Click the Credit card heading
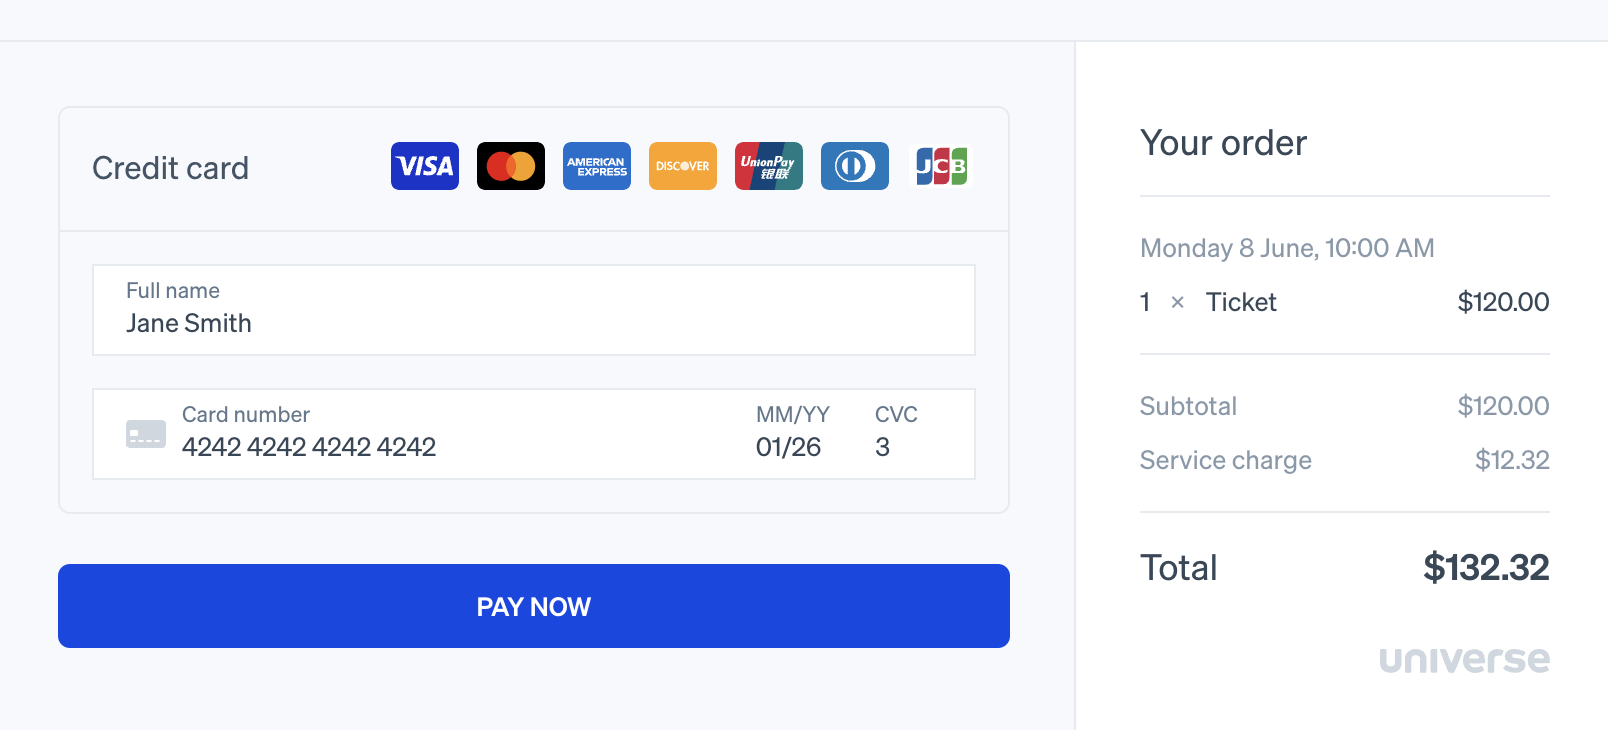This screenshot has width=1608, height=730. [170, 168]
